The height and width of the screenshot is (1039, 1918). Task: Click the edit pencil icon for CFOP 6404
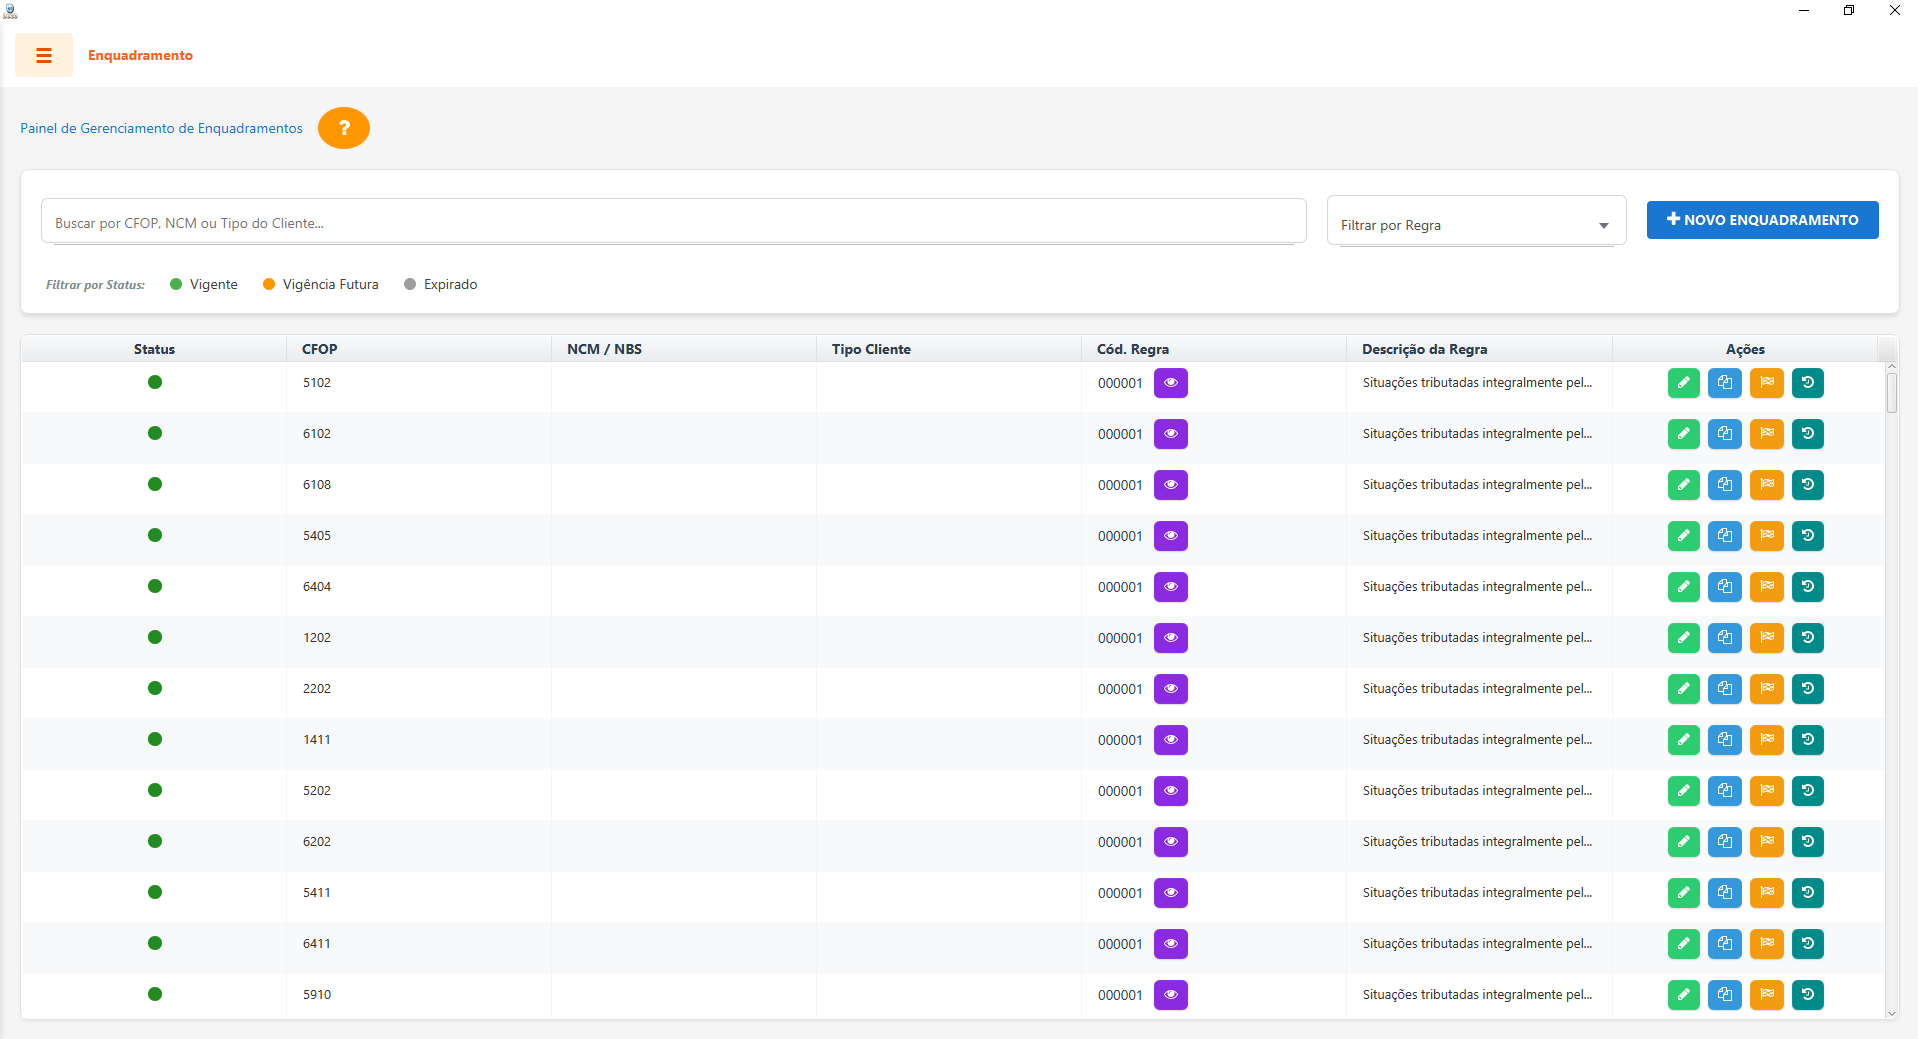pyautogui.click(x=1684, y=587)
